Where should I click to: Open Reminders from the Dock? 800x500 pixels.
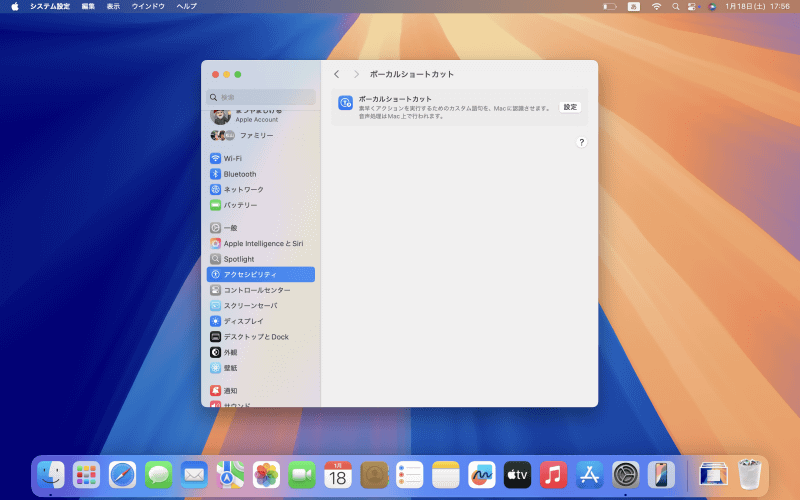[x=410, y=475]
